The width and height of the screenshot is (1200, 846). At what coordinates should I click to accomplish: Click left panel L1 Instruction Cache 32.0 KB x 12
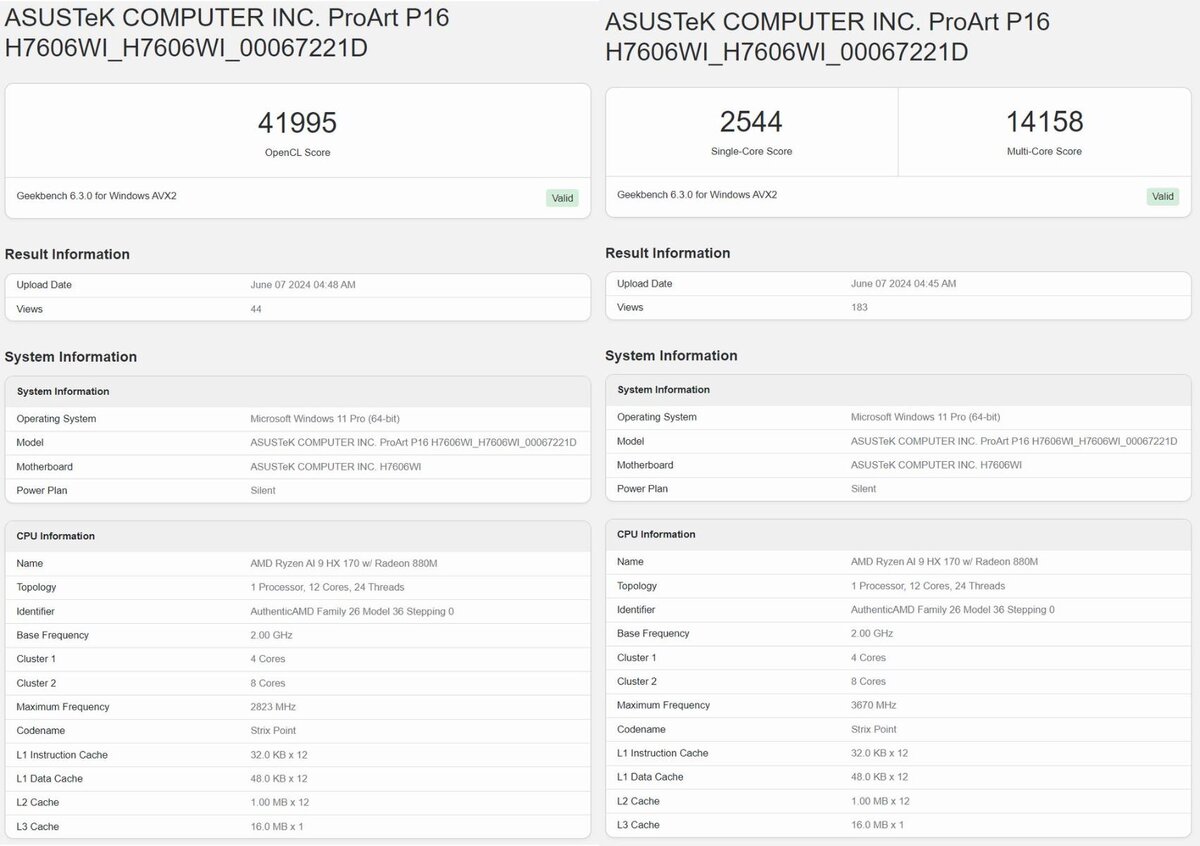coord(279,755)
